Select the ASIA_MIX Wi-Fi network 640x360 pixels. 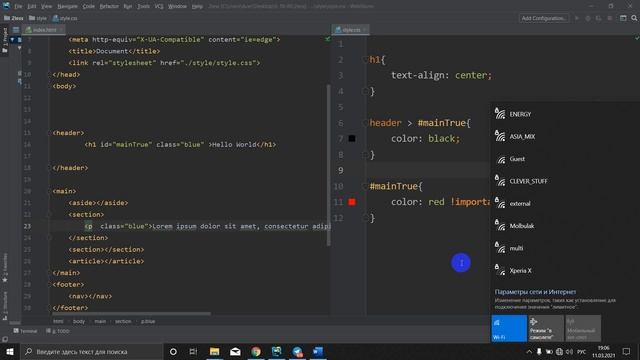tap(565, 137)
